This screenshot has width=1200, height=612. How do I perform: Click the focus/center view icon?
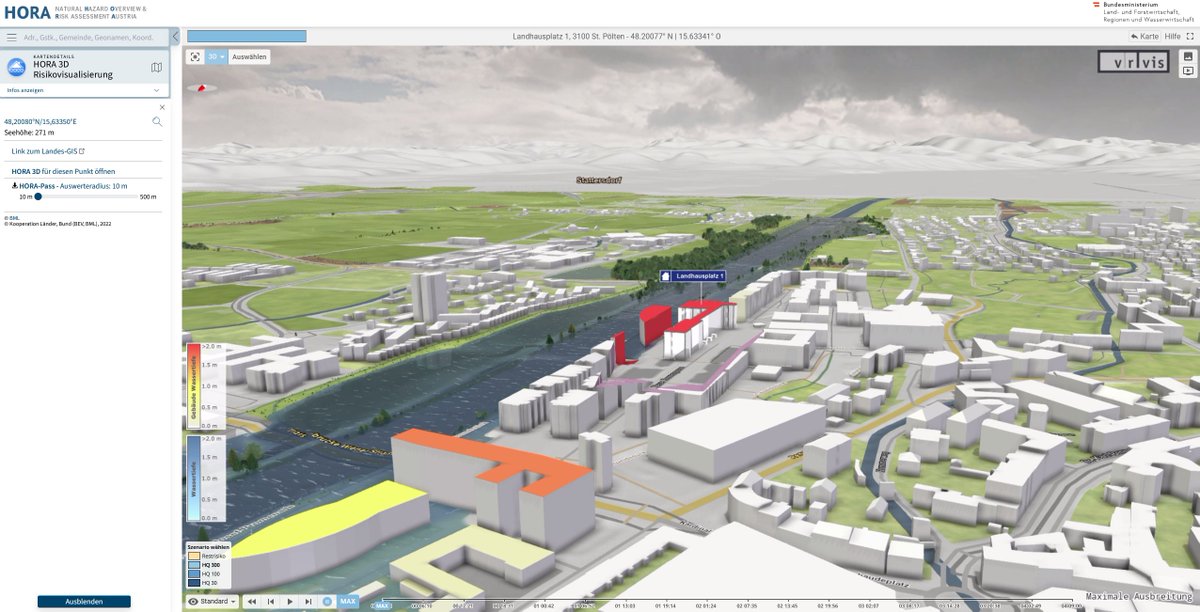pyautogui.click(x=195, y=57)
